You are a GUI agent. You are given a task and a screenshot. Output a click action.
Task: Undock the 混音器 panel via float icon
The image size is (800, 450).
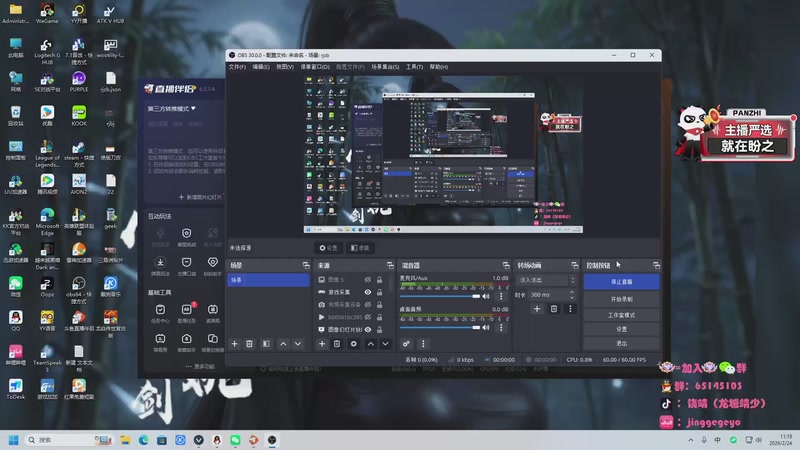(506, 265)
